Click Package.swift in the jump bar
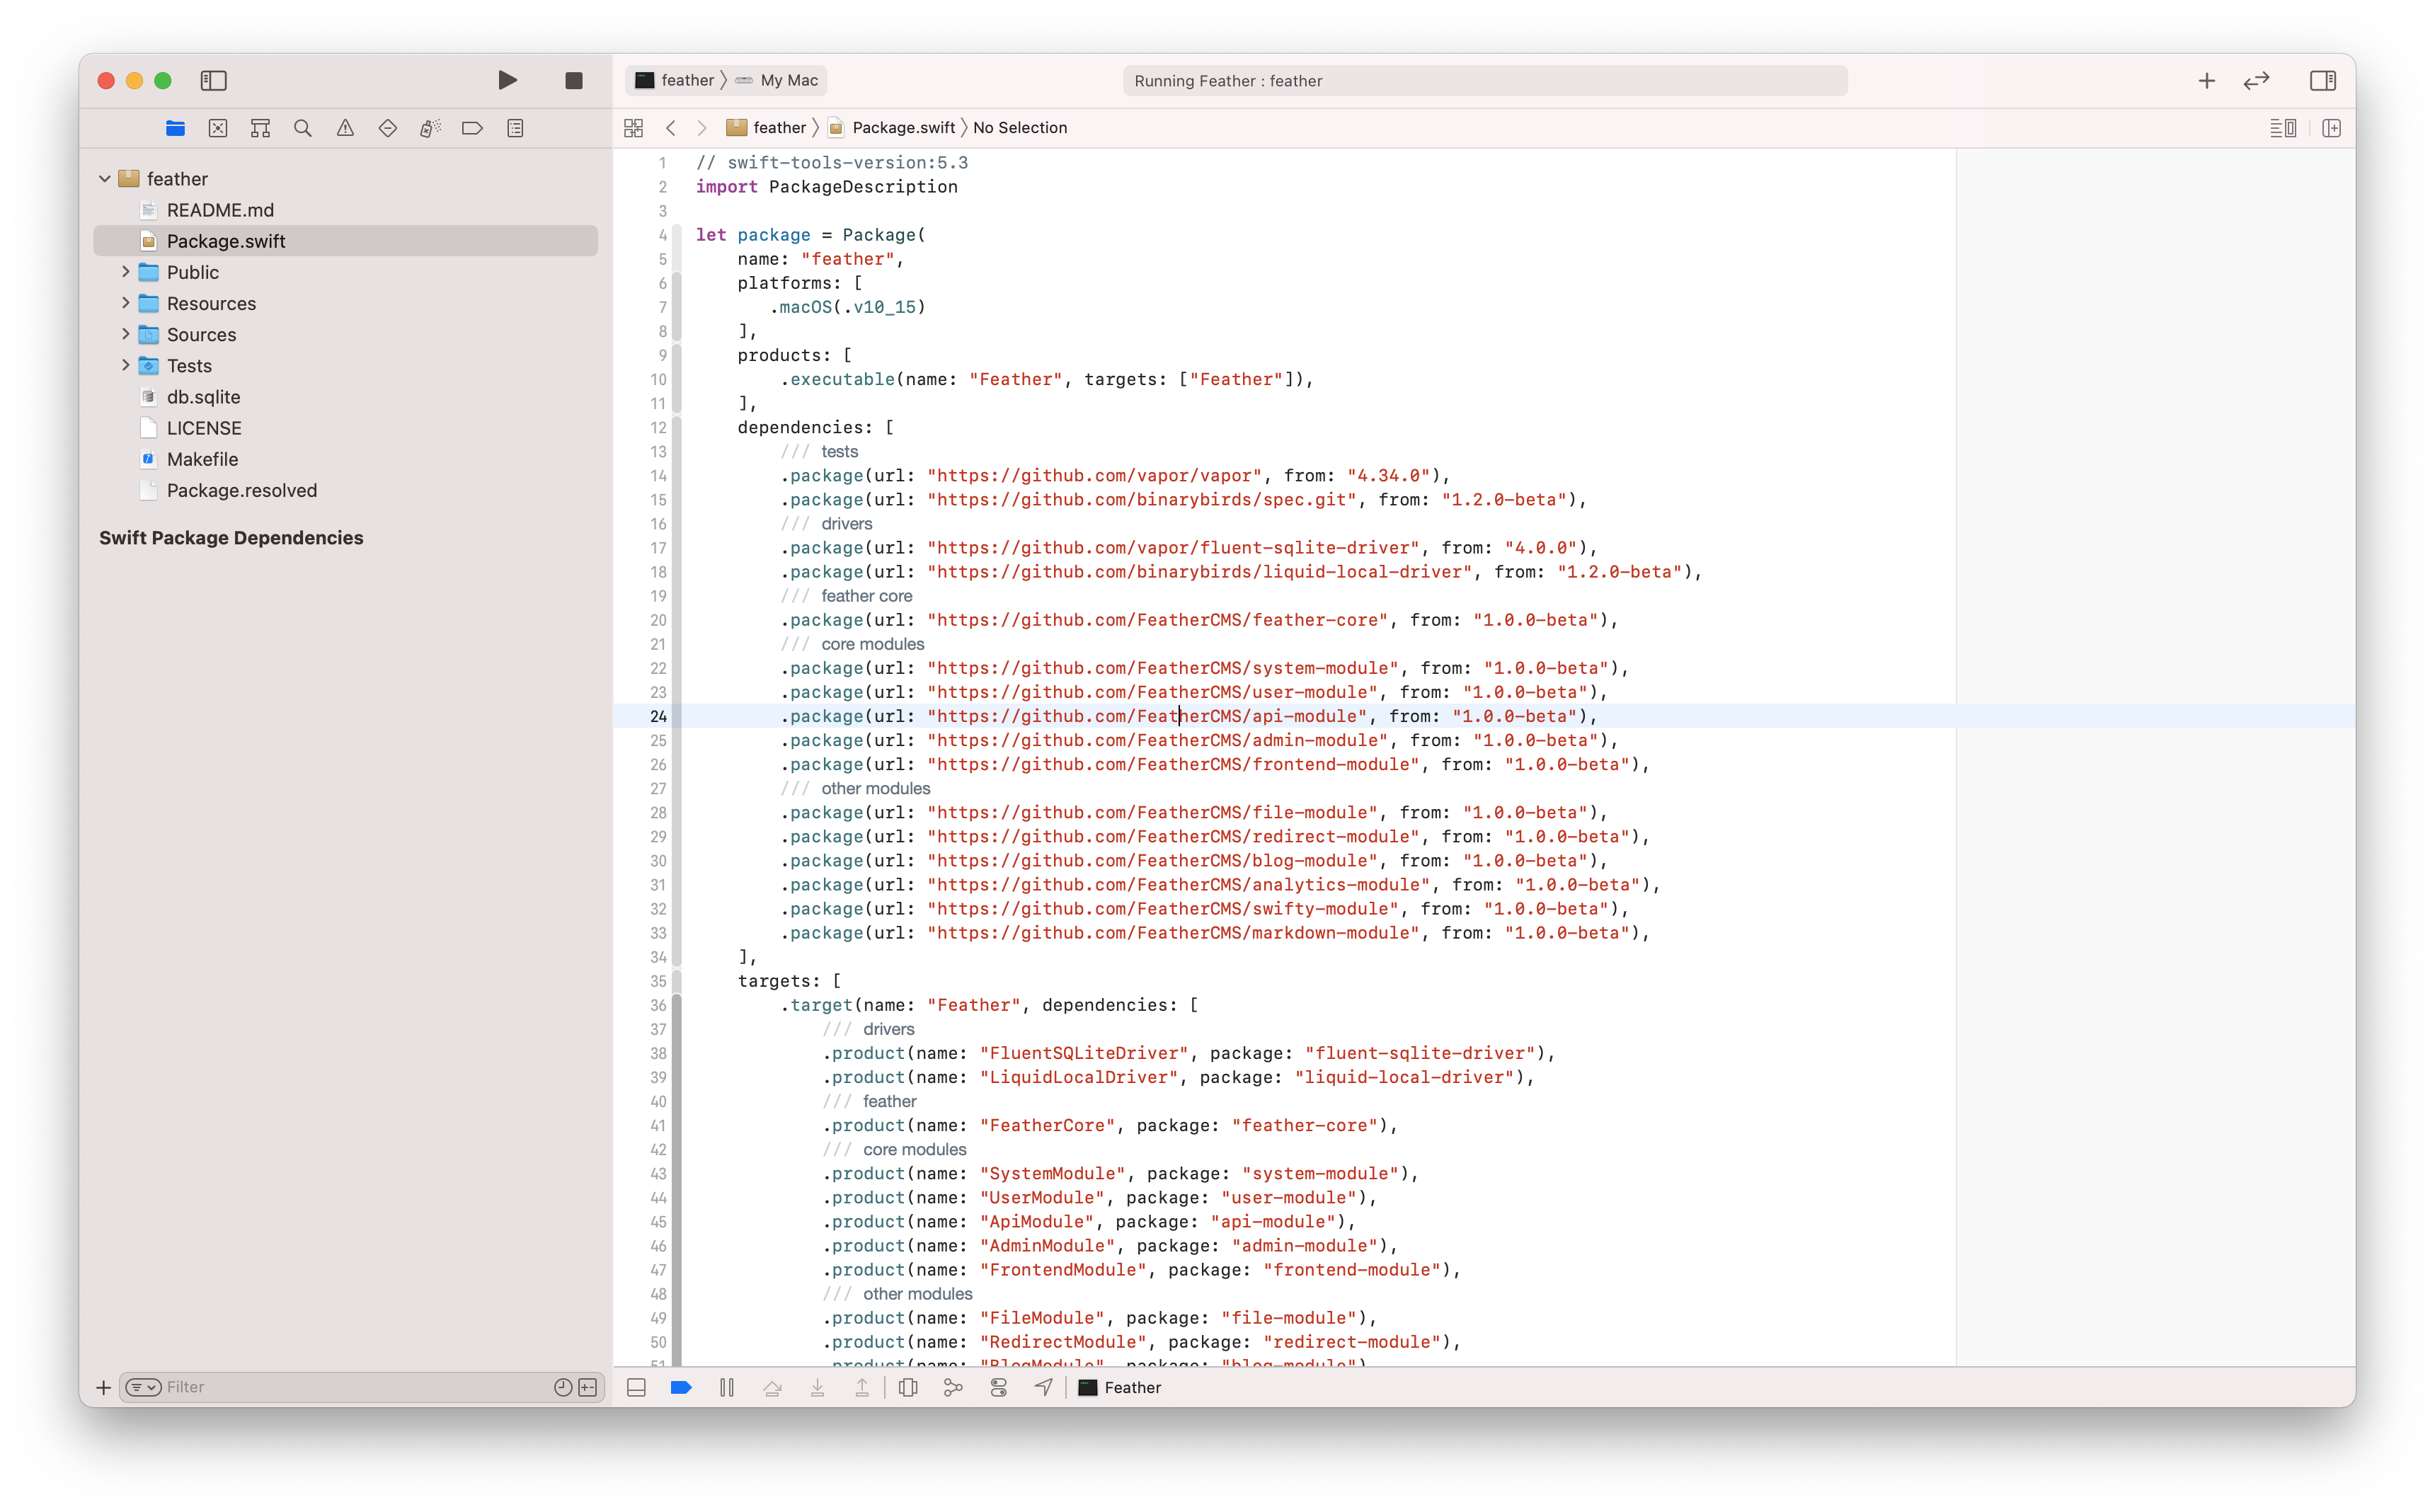Screen dimensions: 2435x1512 (x=891, y=128)
